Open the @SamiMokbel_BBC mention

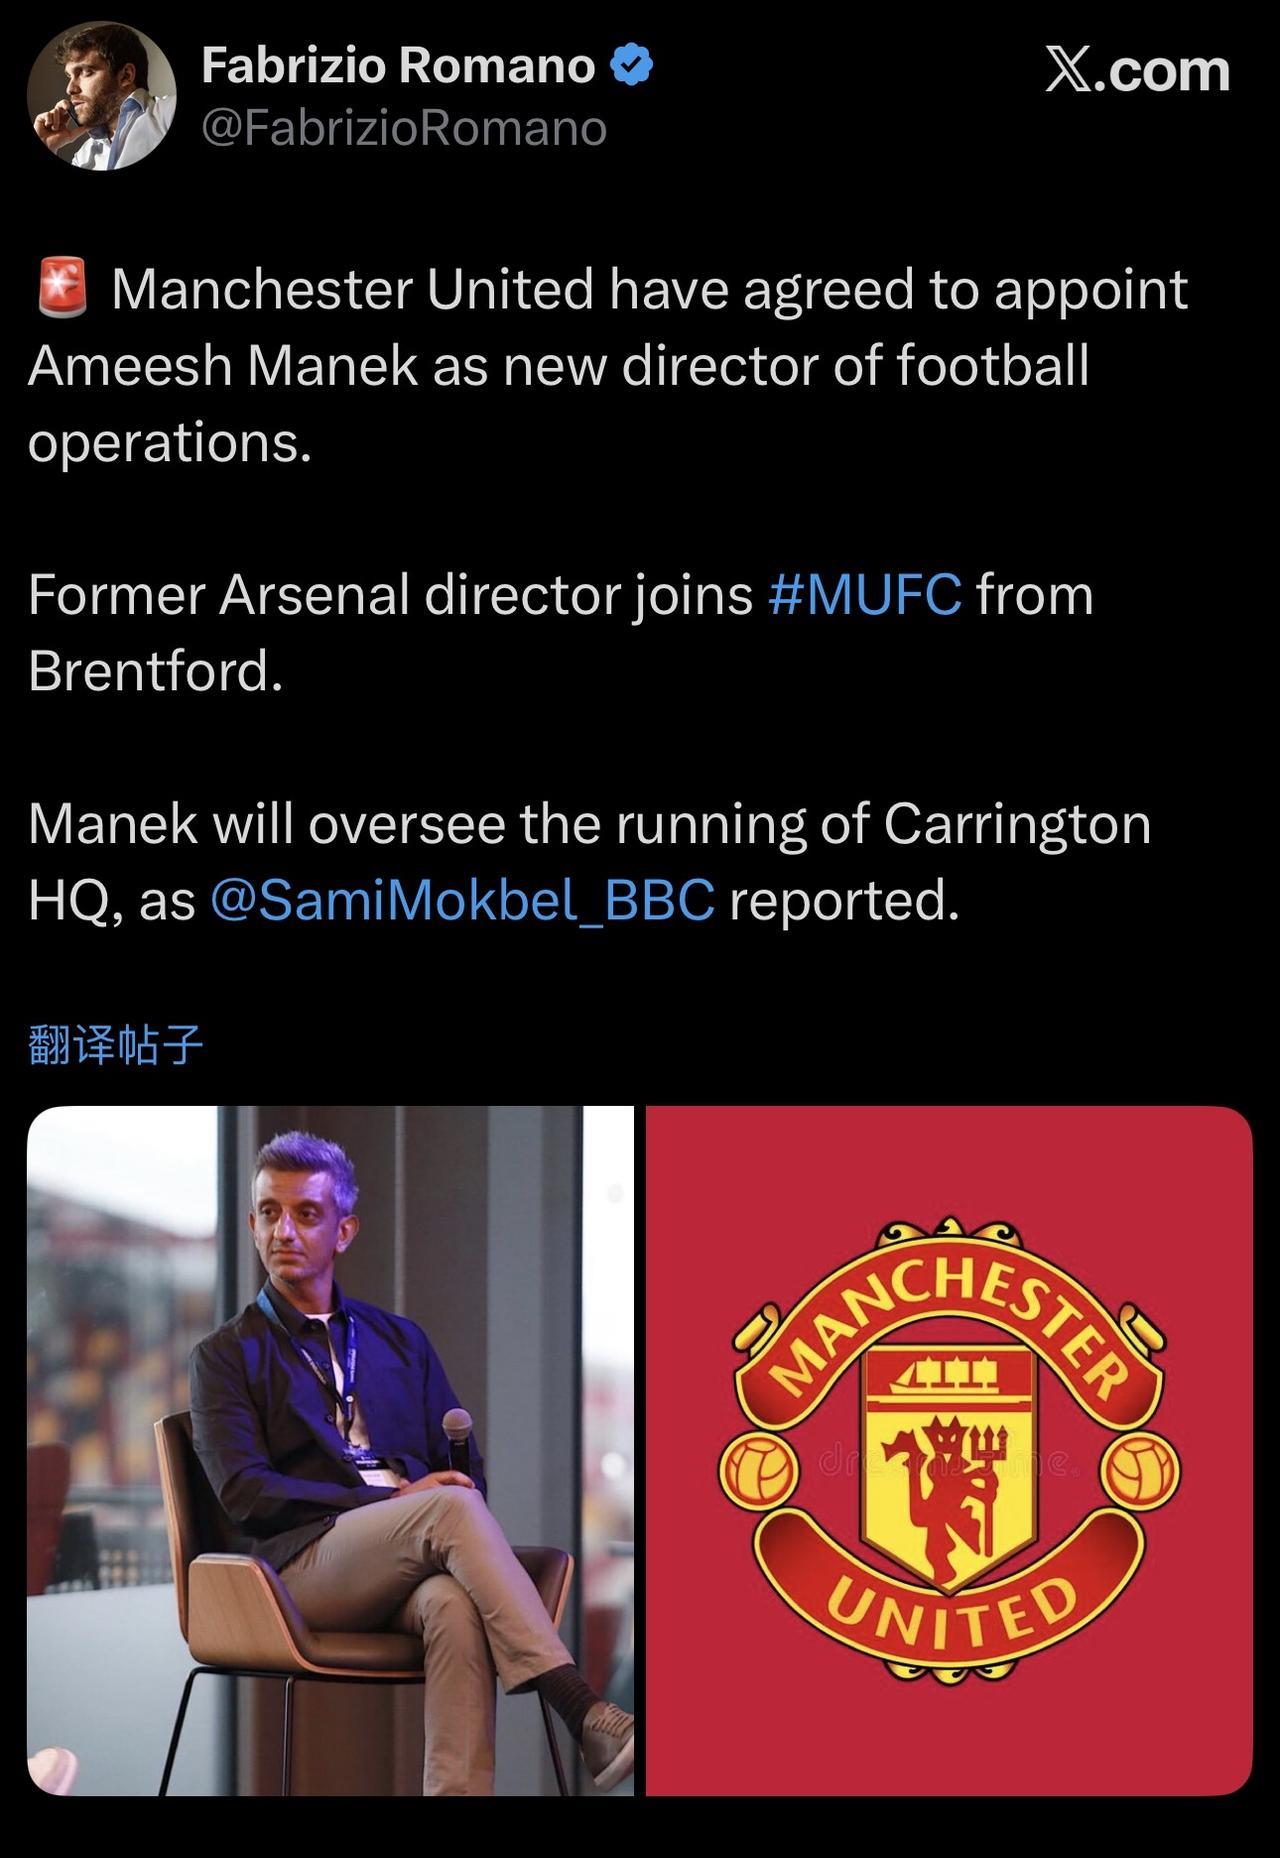click(x=463, y=900)
